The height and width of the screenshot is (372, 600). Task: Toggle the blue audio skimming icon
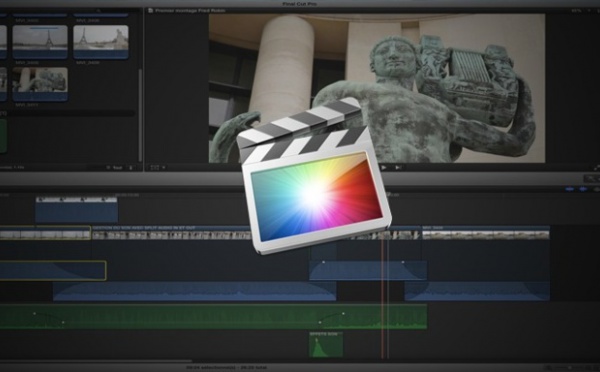(583, 189)
